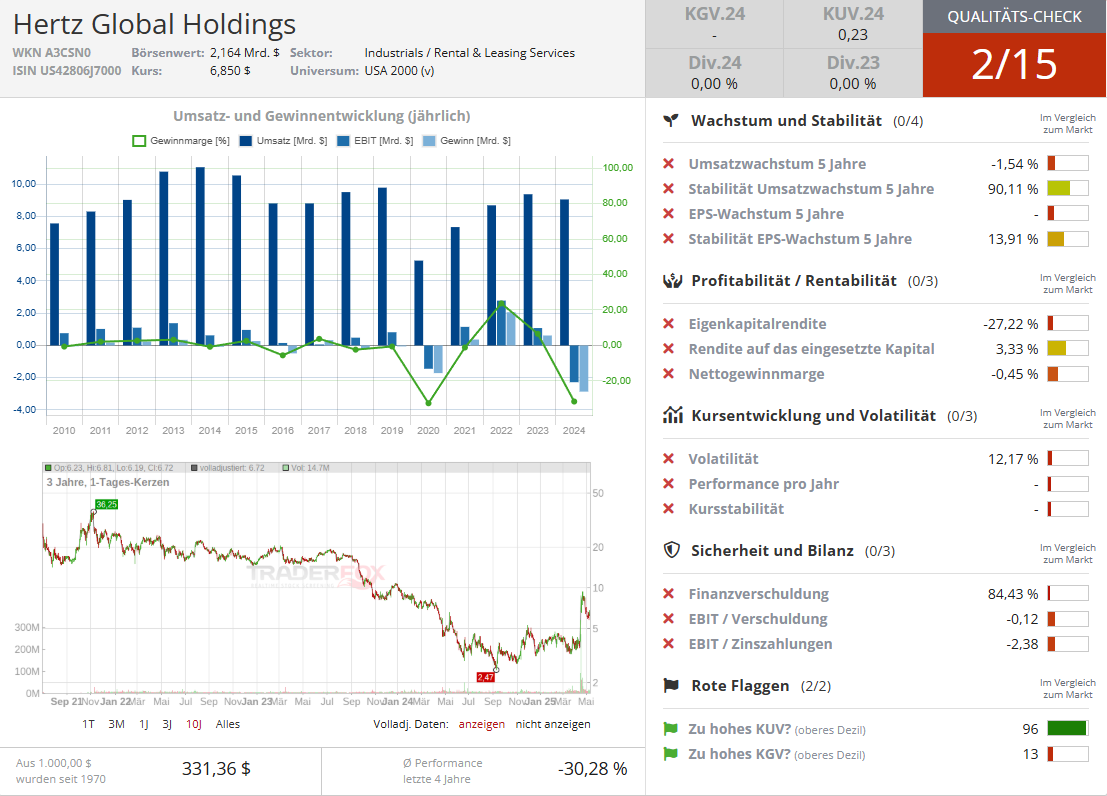Open Eigenkapitalrendite metric
Viewport: 1107px width, 796px height.
pos(758,323)
